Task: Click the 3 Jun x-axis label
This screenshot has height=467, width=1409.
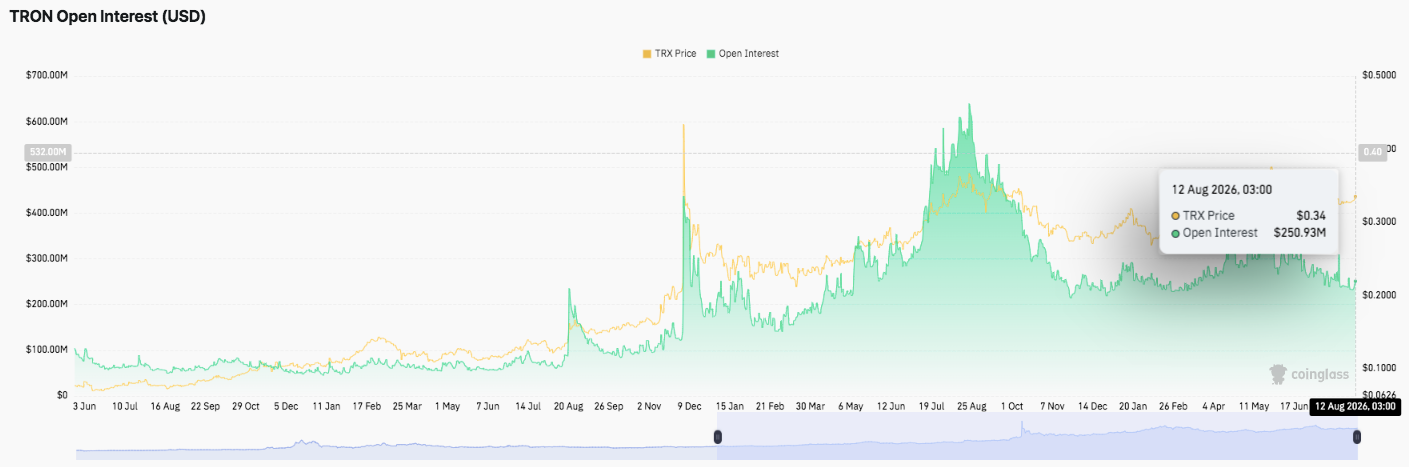Action: [84, 407]
